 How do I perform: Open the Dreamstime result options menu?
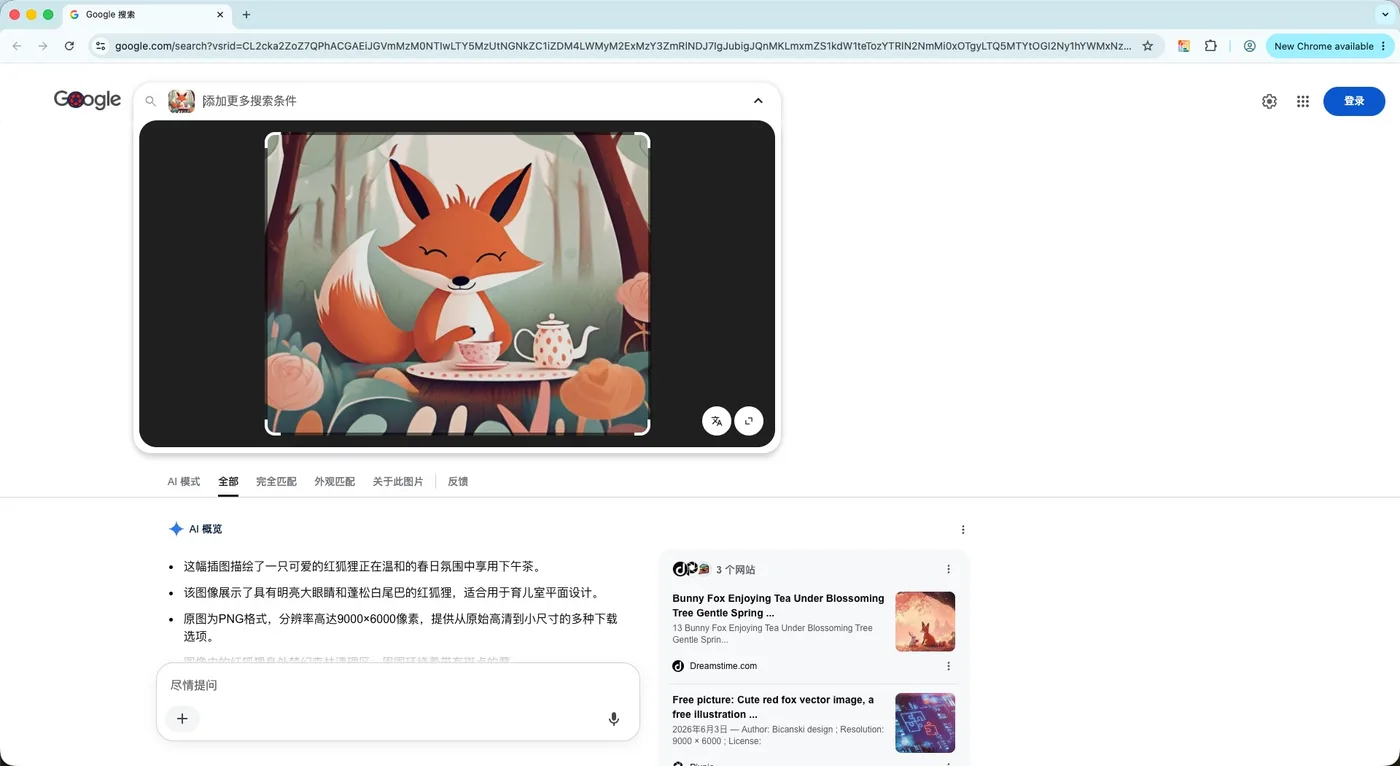pos(948,666)
